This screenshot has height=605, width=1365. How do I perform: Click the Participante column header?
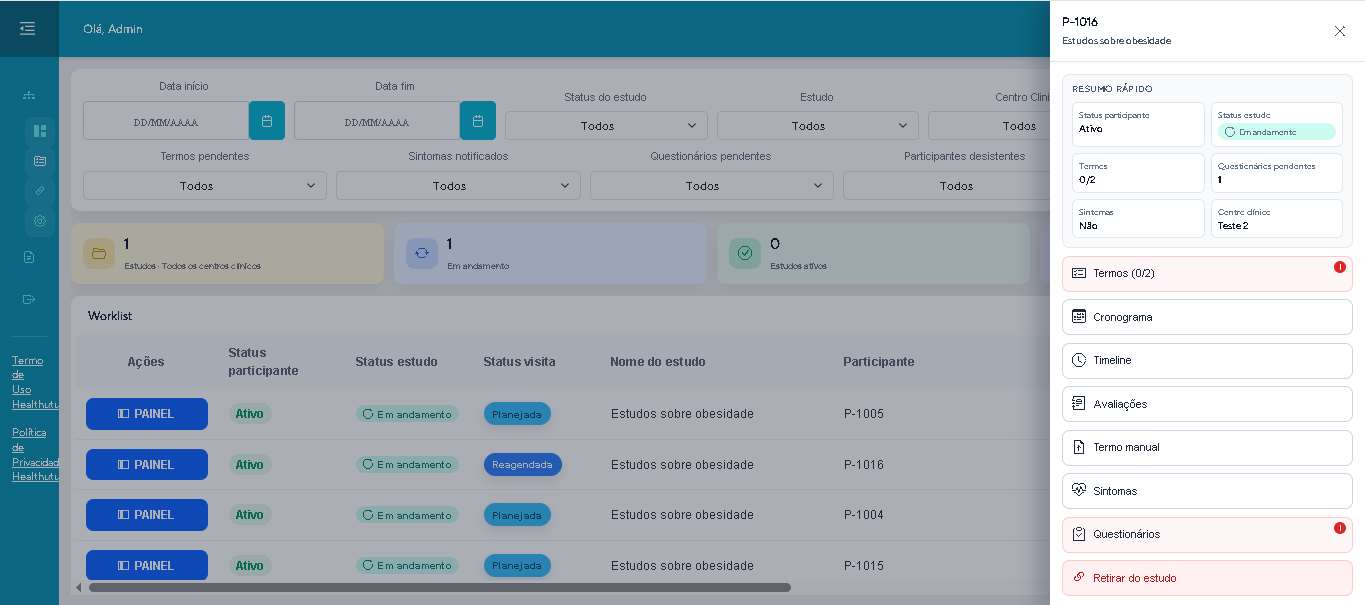(x=879, y=362)
